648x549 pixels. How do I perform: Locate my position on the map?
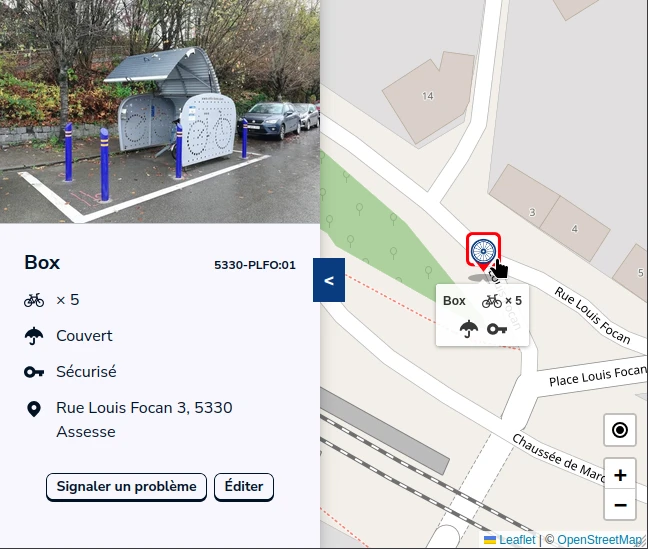coord(620,430)
